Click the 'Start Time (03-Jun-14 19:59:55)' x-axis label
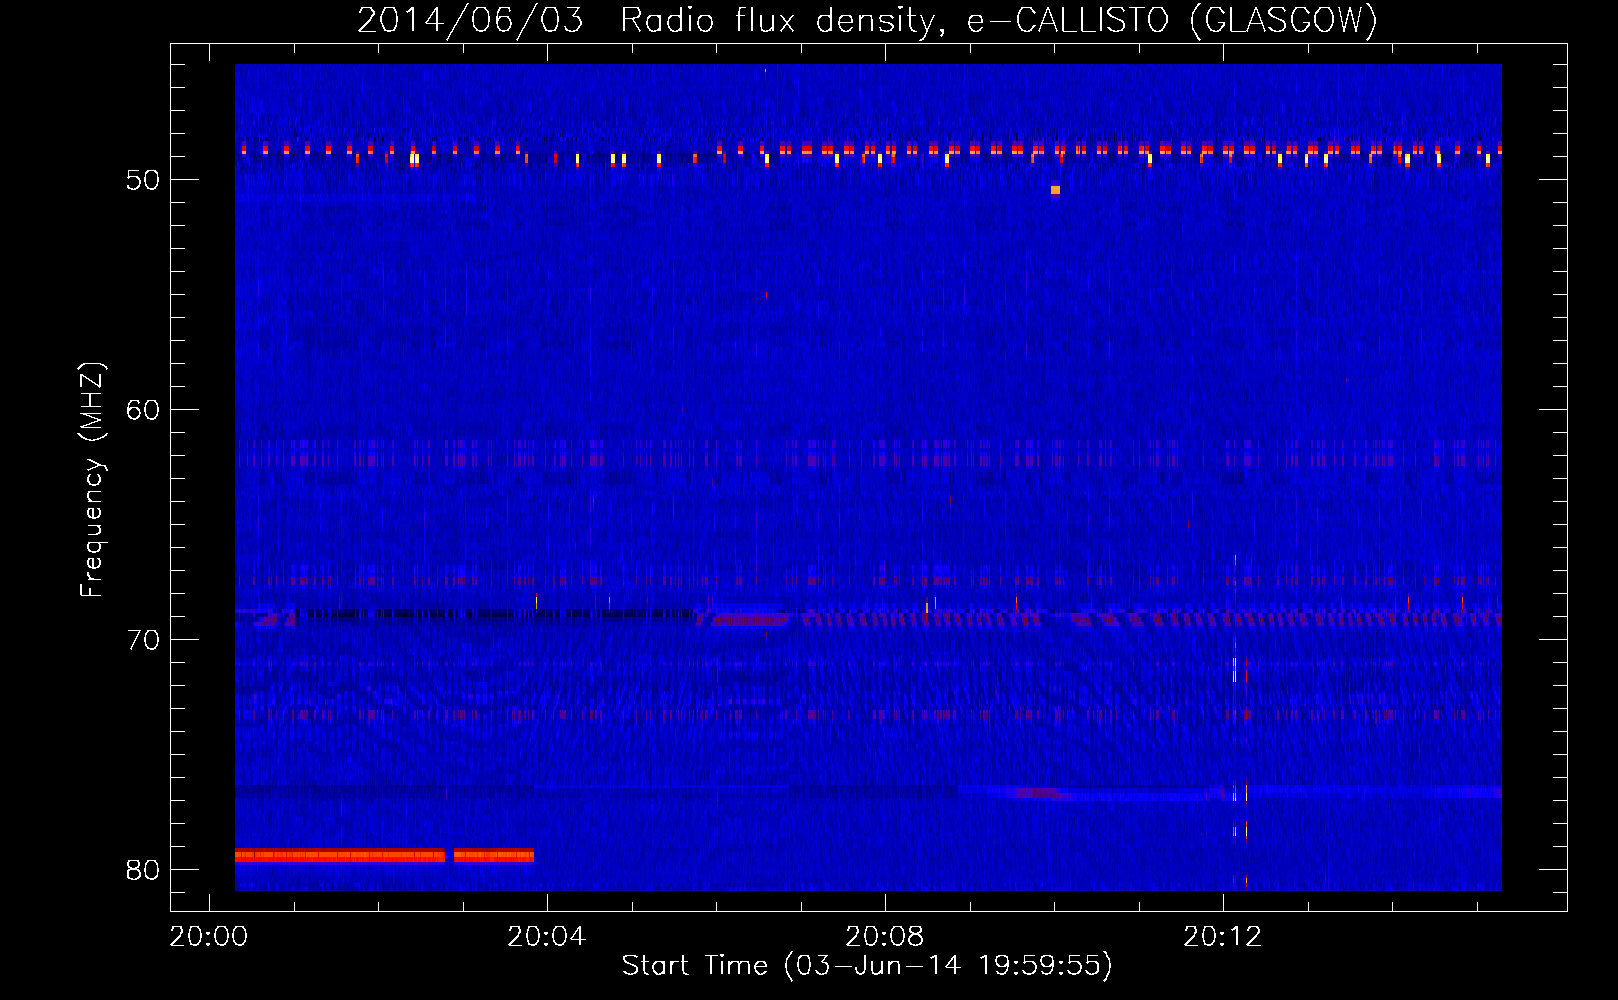Viewport: 1618px width, 1000px height. (x=867, y=965)
